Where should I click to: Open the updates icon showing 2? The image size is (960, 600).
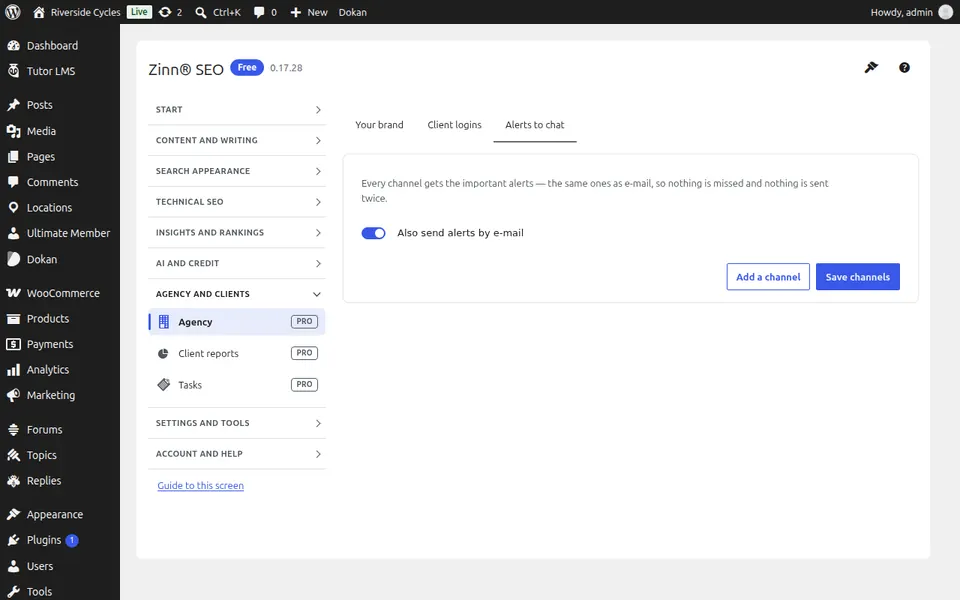170,12
